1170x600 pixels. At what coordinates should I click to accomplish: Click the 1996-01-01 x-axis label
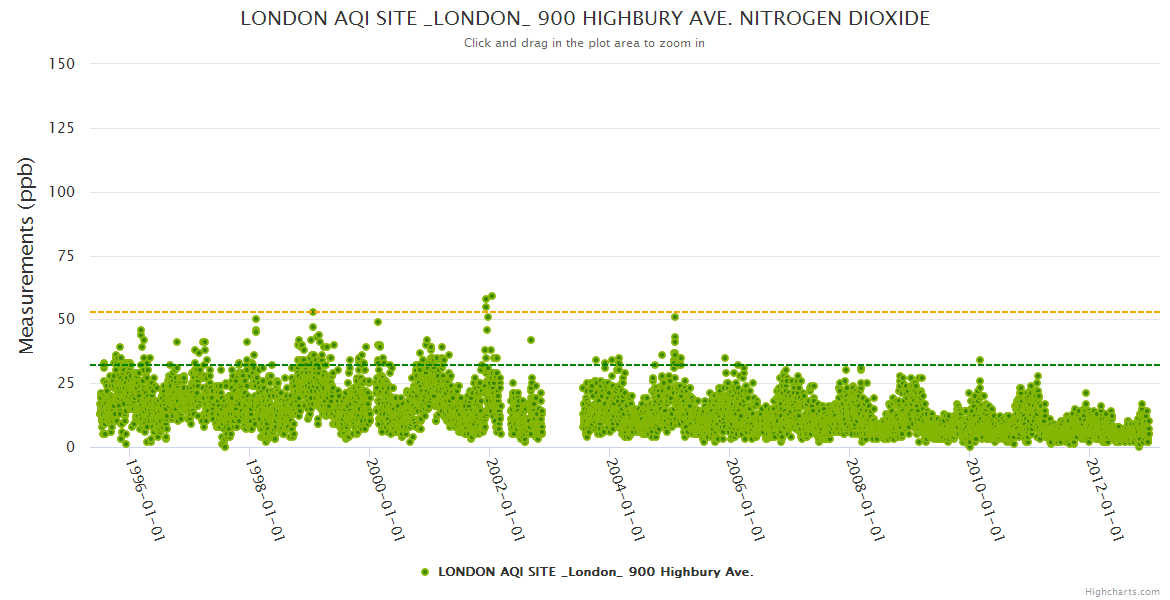(144, 499)
